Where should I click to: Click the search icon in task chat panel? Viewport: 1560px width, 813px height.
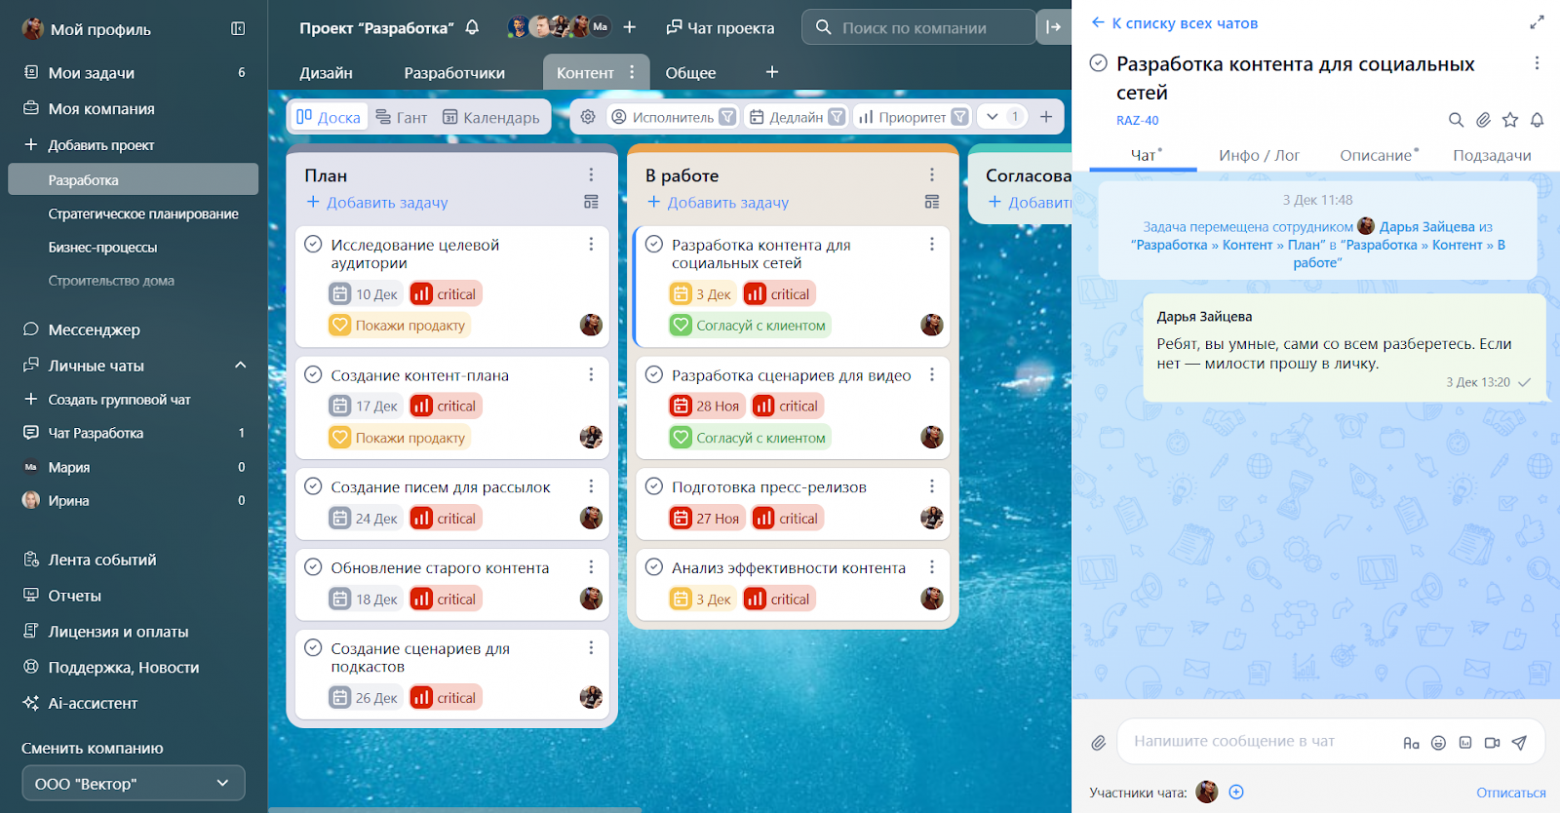click(x=1456, y=120)
